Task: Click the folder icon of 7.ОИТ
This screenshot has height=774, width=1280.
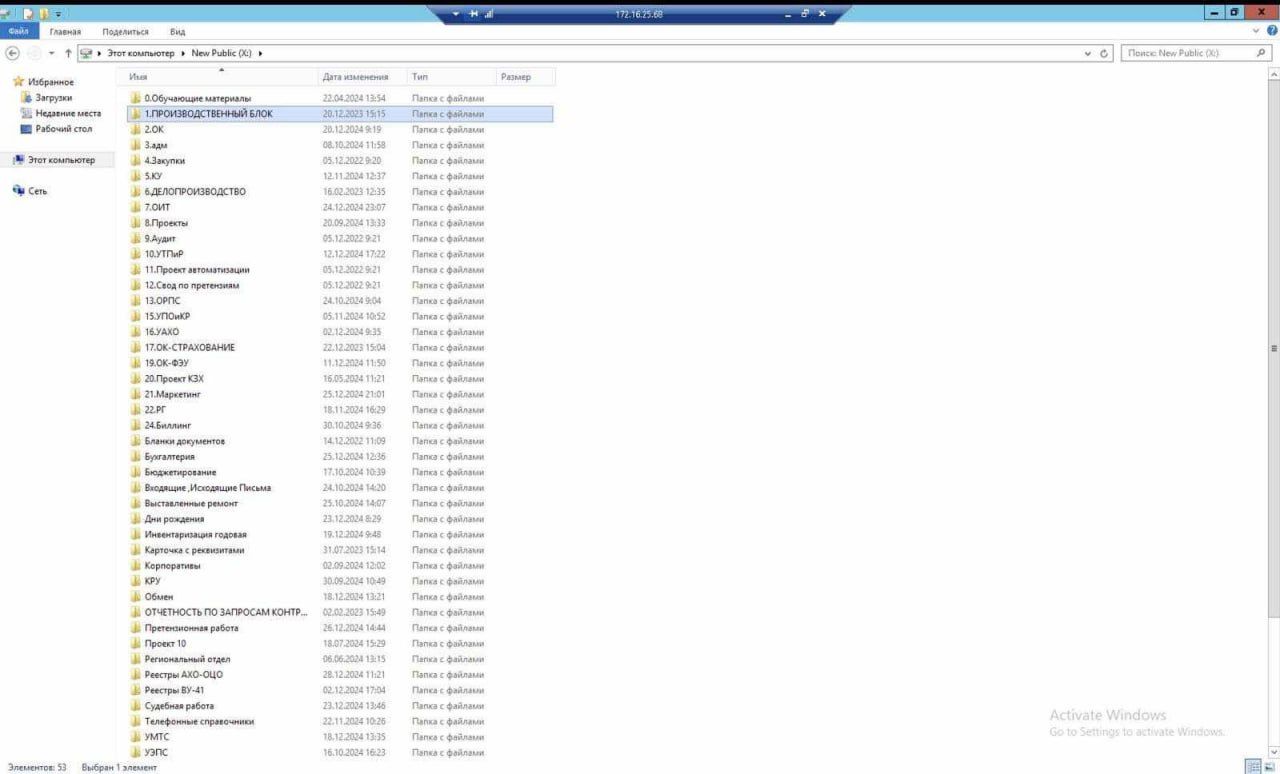Action: click(135, 207)
